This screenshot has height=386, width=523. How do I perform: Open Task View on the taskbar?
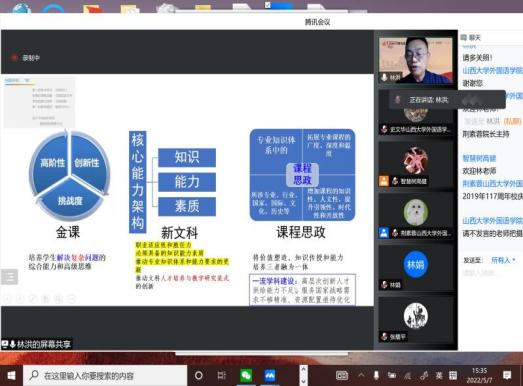click(x=222, y=376)
